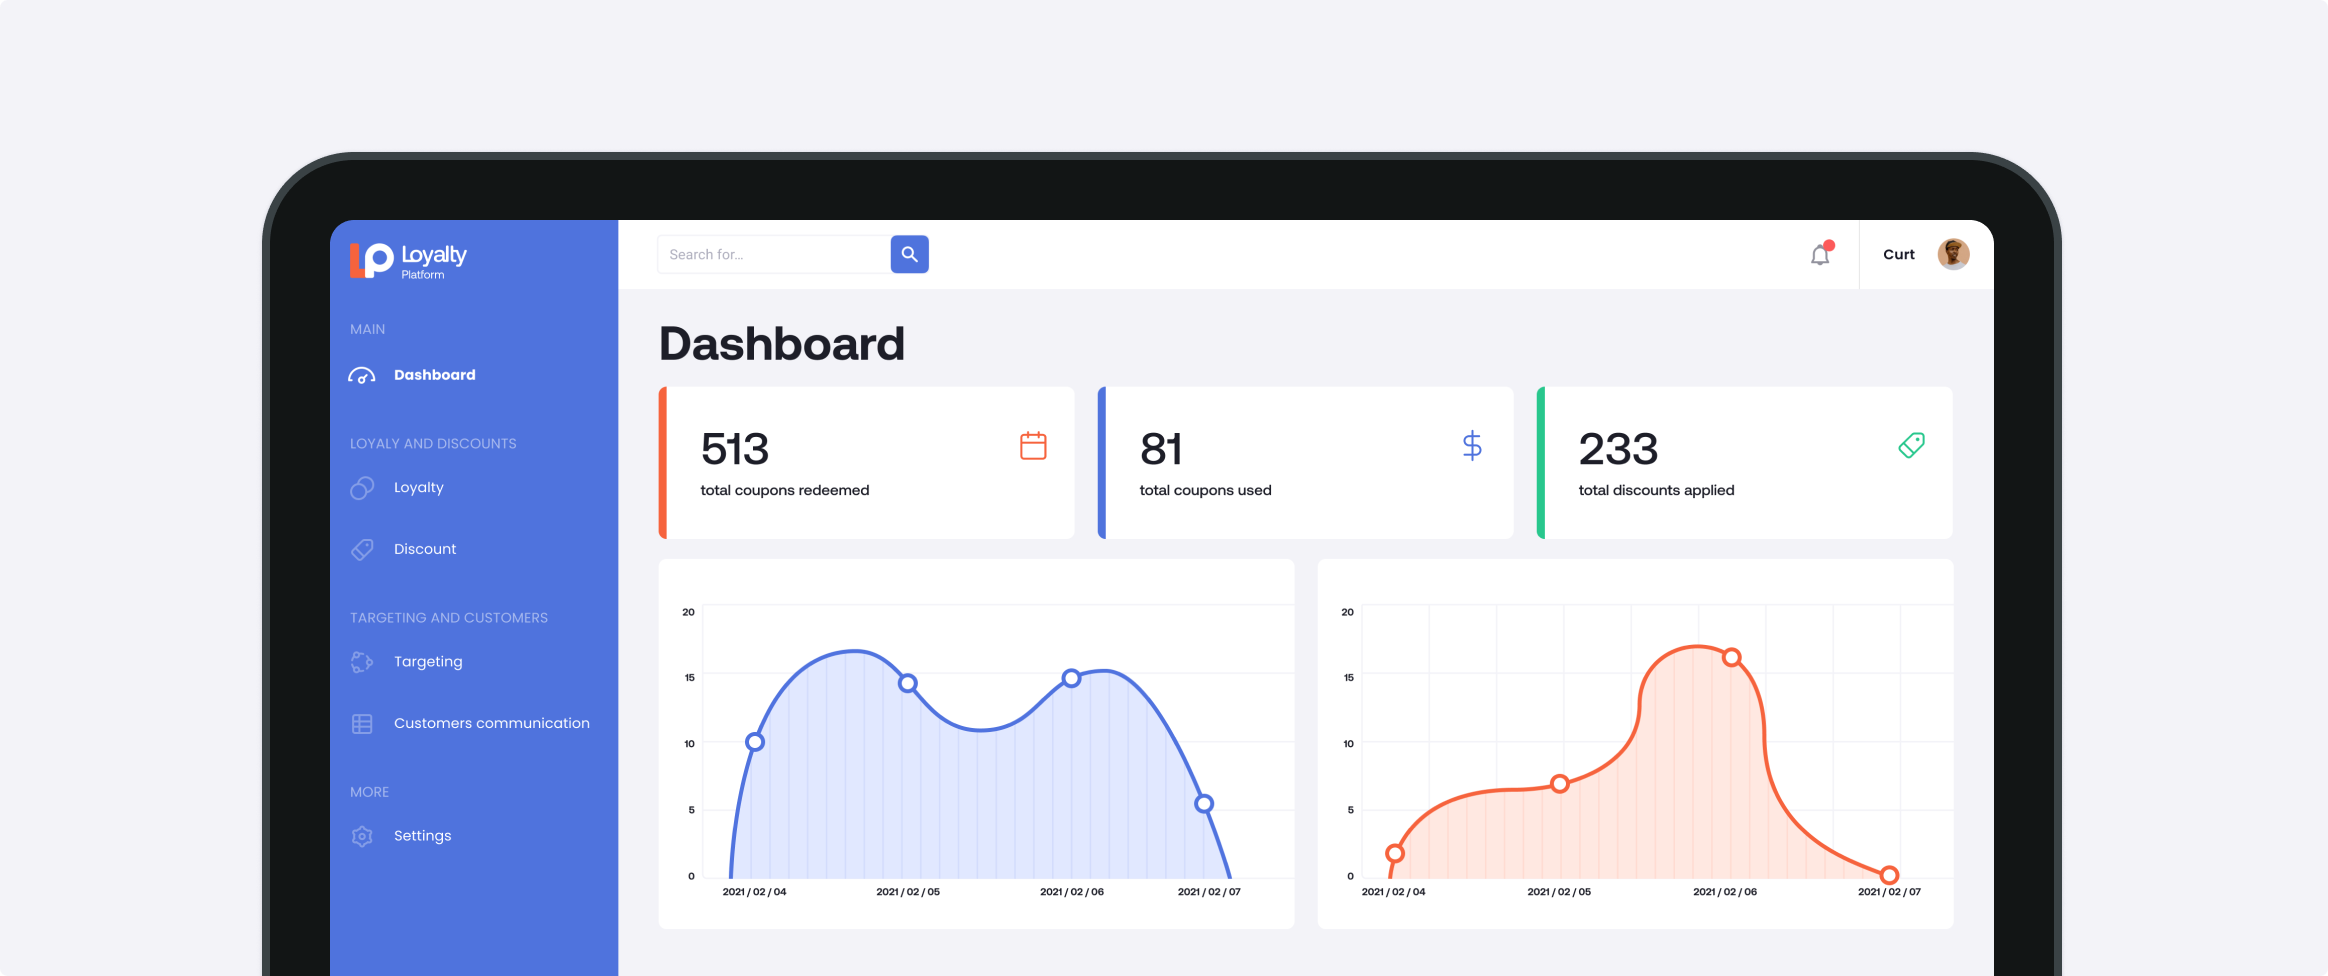Go to the Loyalty section

coord(418,488)
